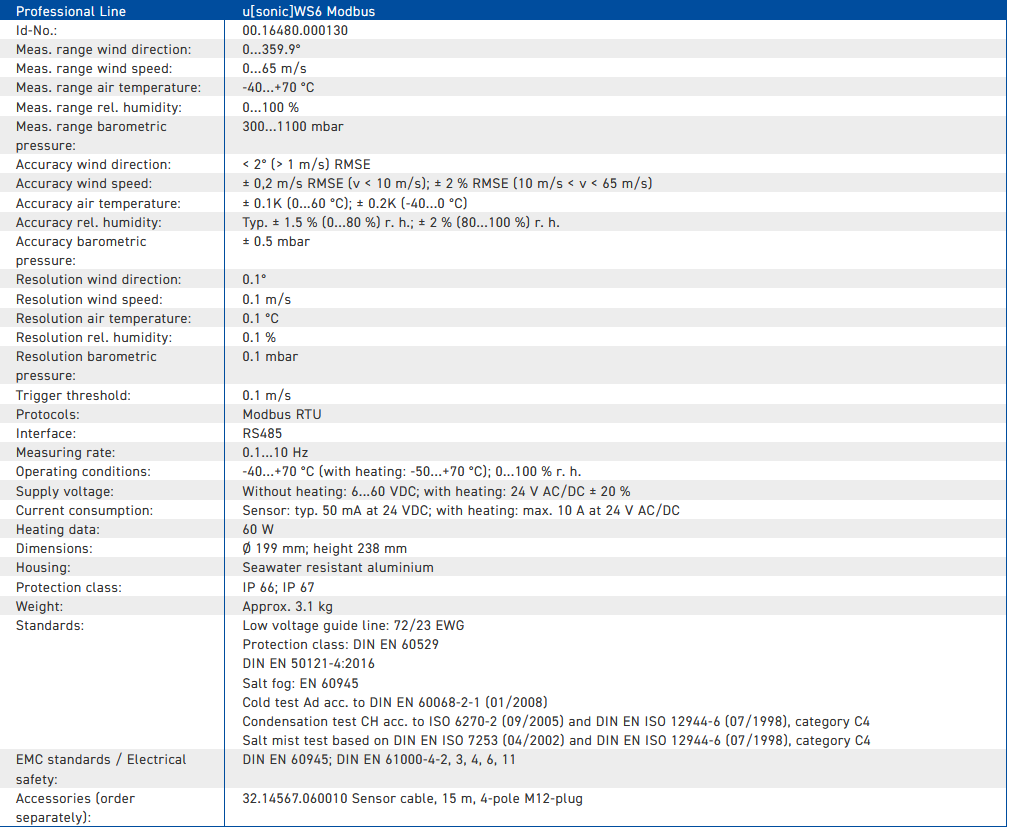Click the 'Resolution wind speed:' label
This screenshot has width=1014, height=827.
(x=89, y=299)
